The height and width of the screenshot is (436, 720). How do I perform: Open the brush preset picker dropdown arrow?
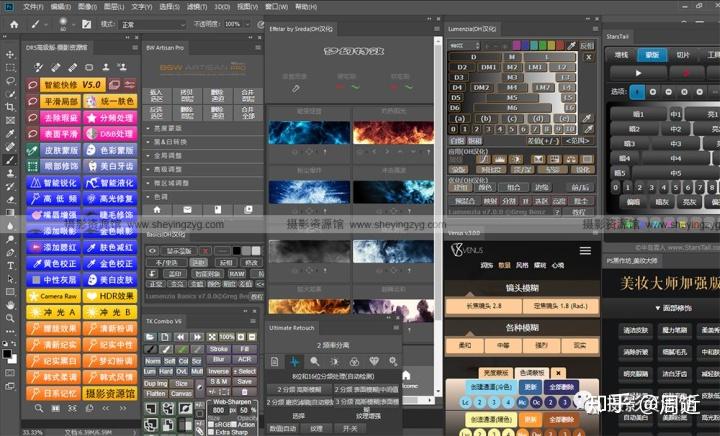tap(74, 24)
